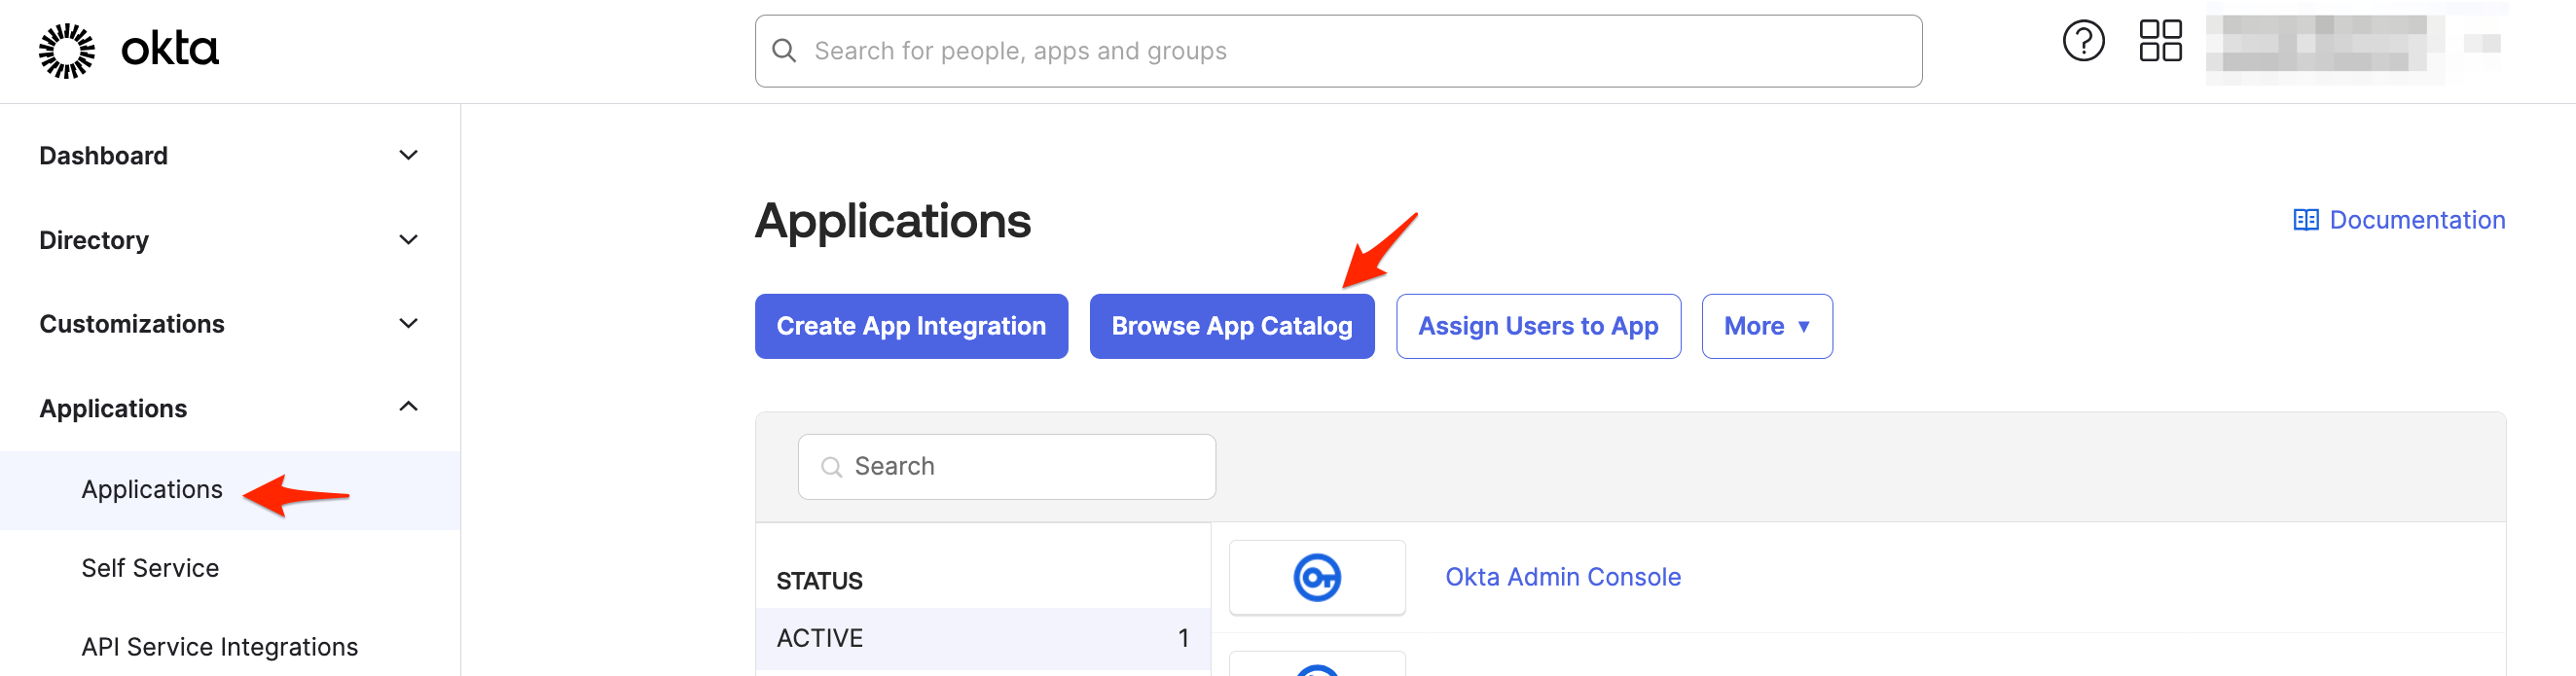Open the More dropdown button
Viewport: 2576px width, 676px height.
pos(1766,326)
